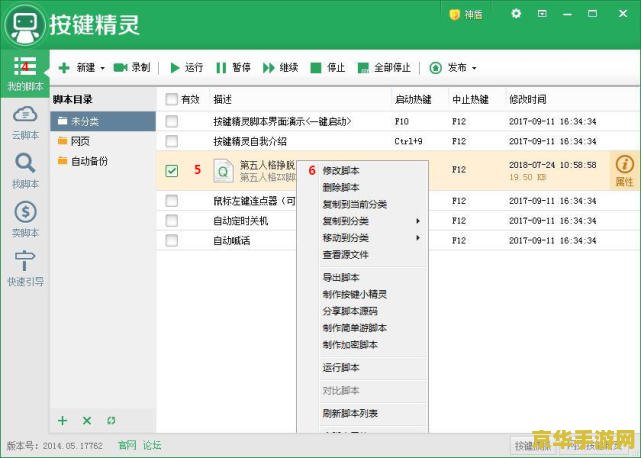Viewport: 641px width, 458px height.
Task: Resume the script with 继续
Action: tap(280, 67)
